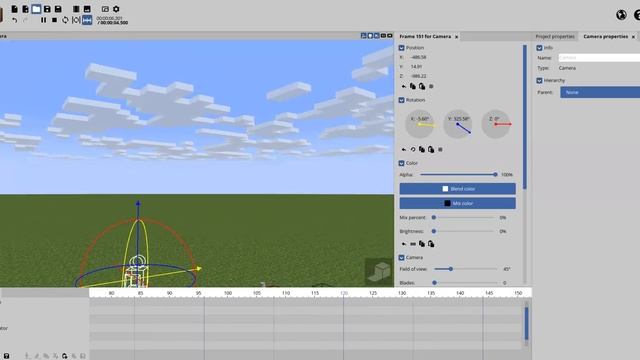
Task: Click the film strip export movie icon
Action: (76, 9)
